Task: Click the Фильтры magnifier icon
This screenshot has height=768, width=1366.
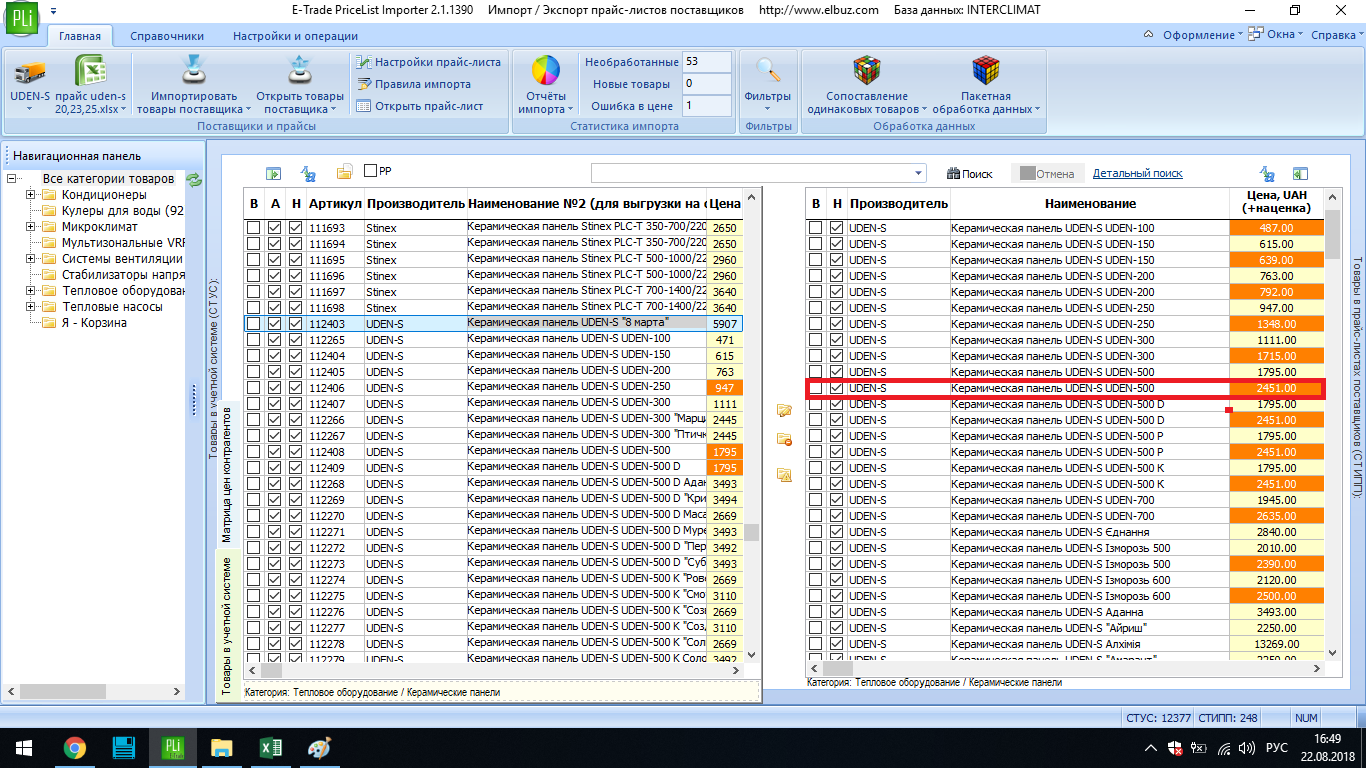Action: pos(768,71)
